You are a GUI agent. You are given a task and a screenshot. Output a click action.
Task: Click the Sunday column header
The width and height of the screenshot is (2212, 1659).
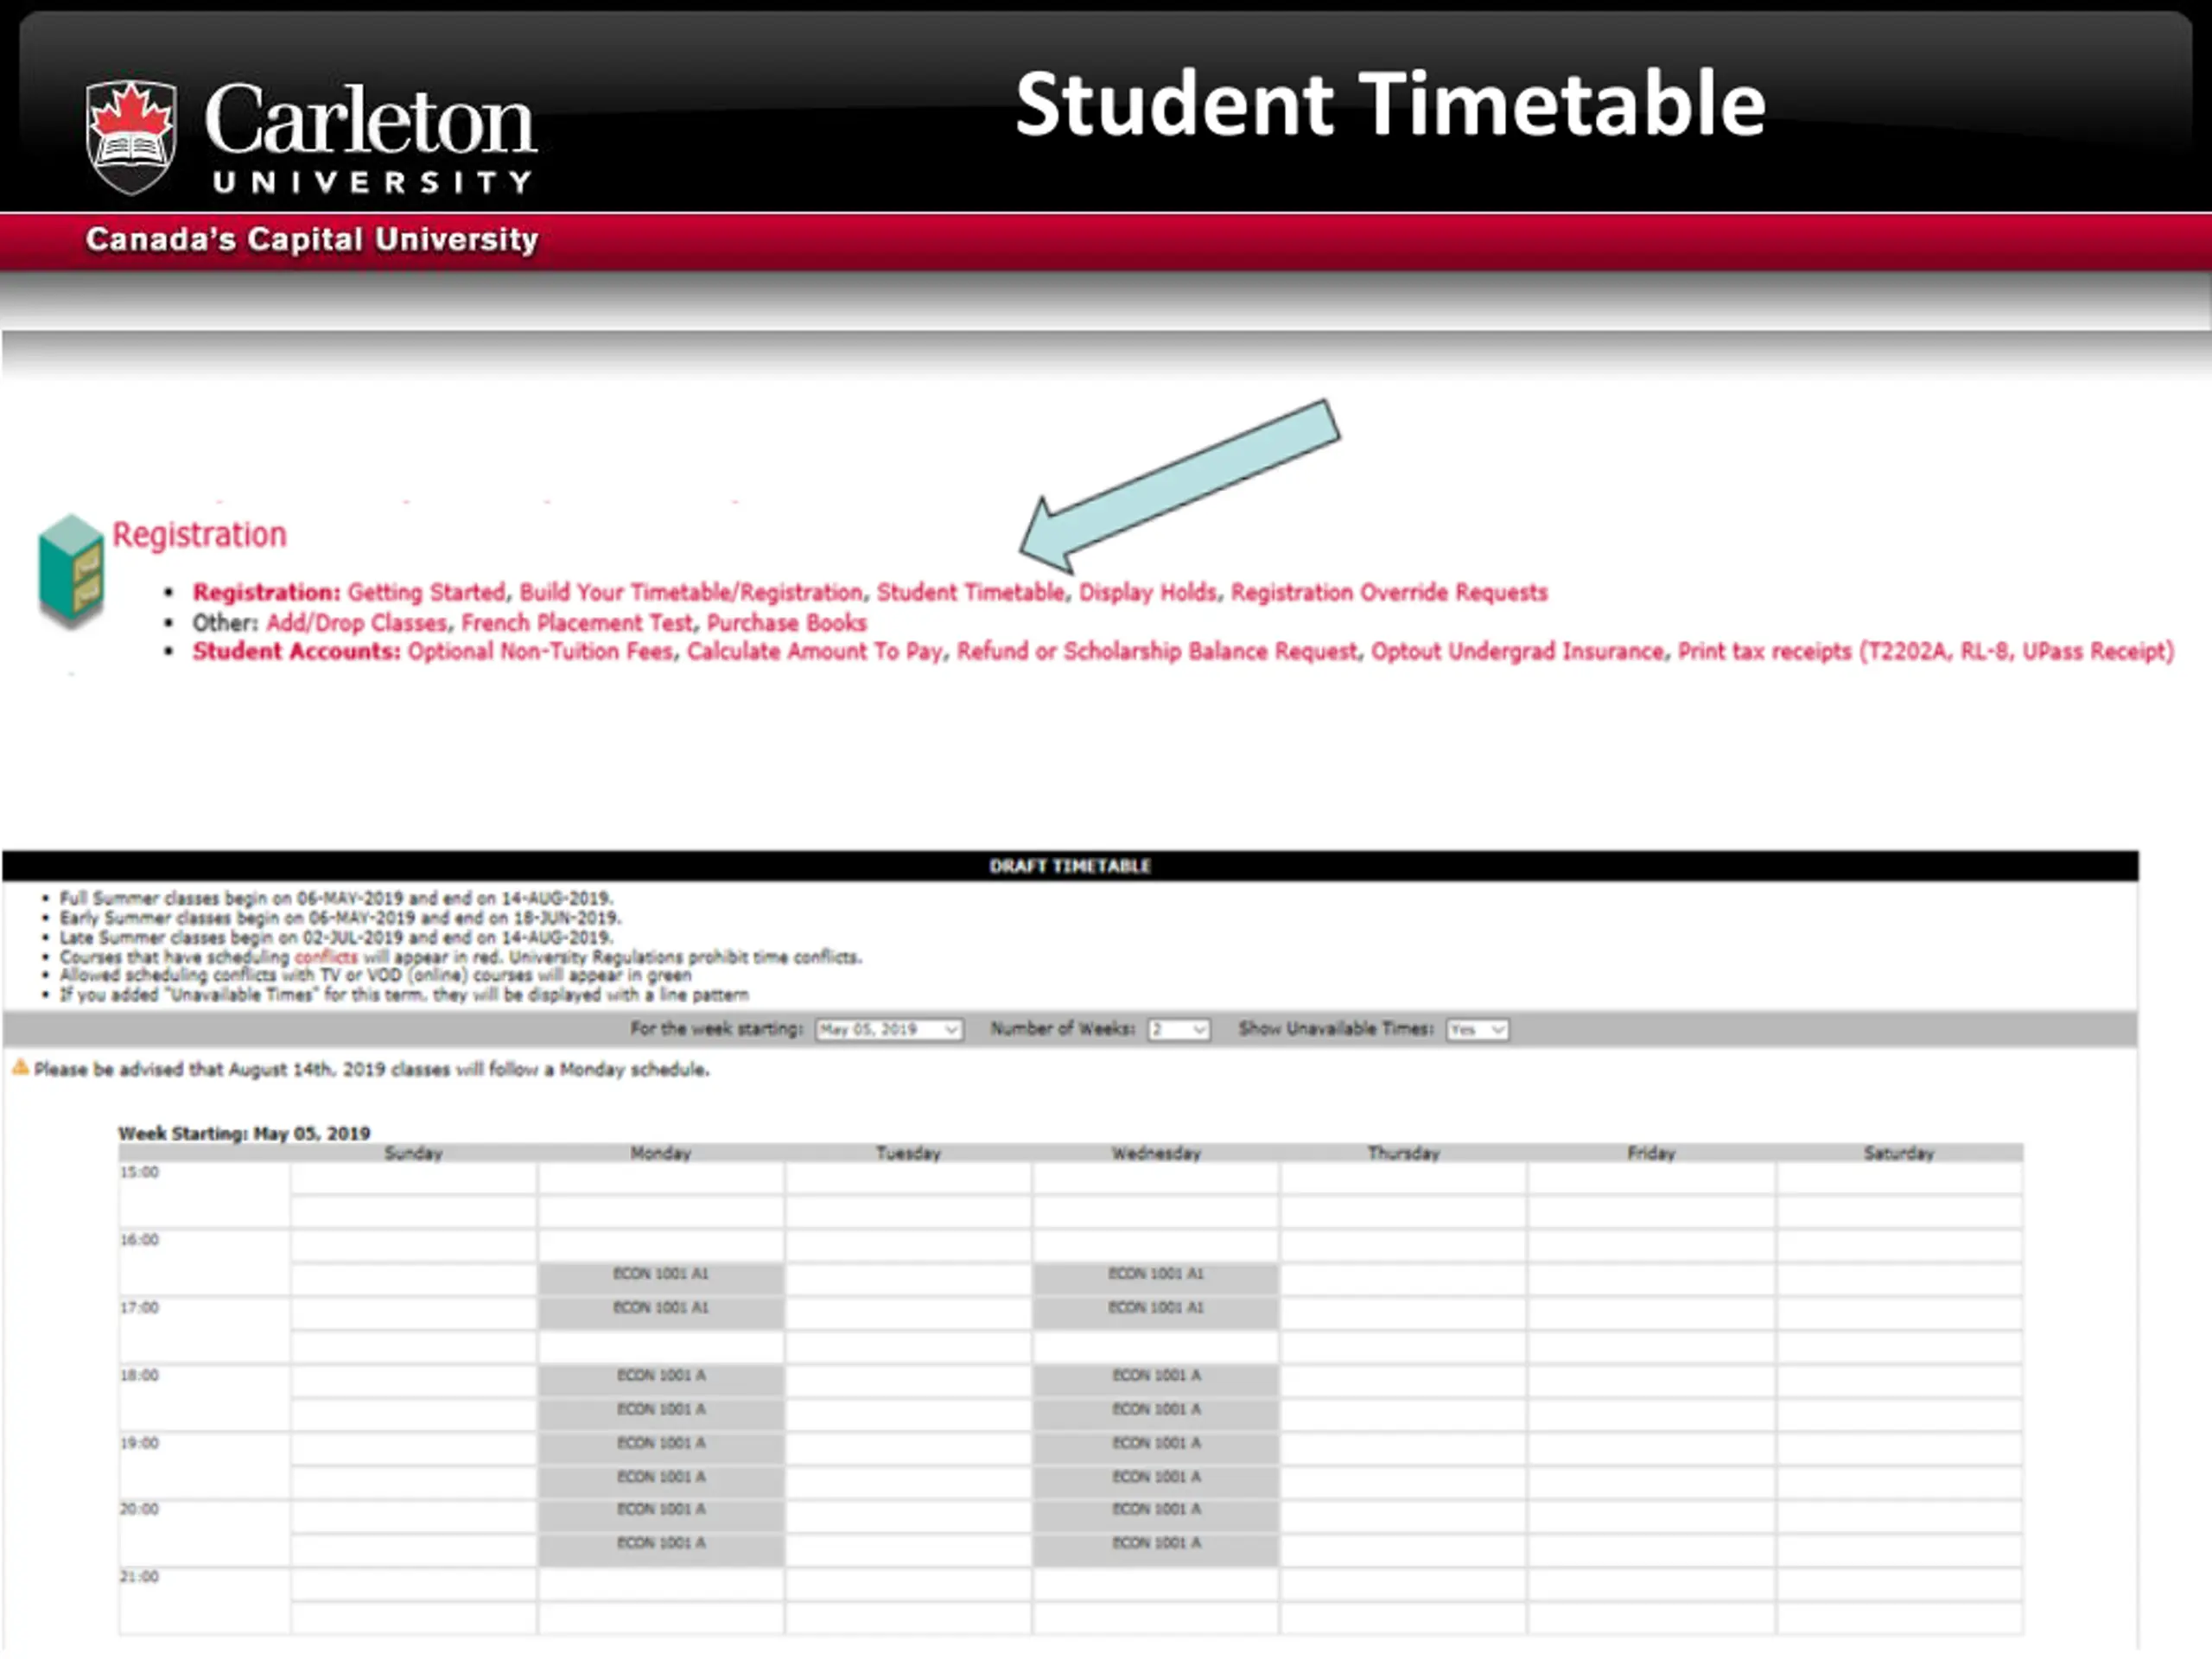(x=413, y=1153)
